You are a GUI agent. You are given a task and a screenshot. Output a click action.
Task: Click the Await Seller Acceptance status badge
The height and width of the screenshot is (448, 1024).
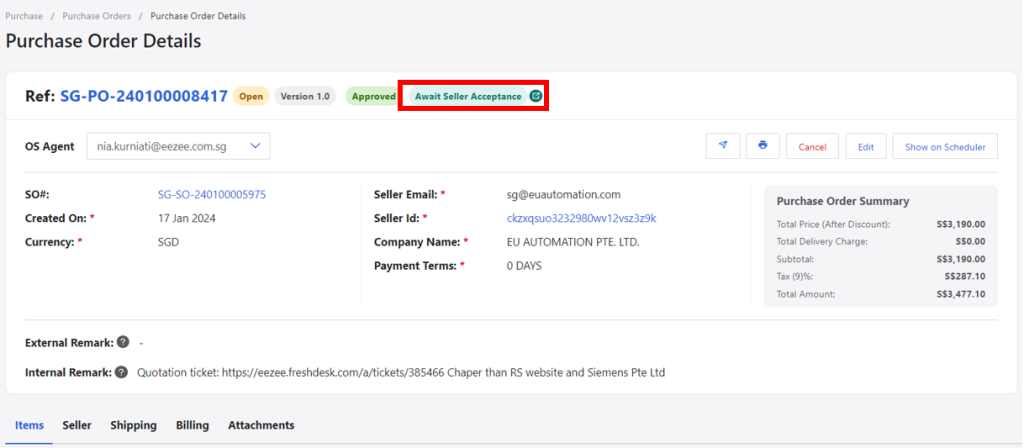[x=468, y=96]
